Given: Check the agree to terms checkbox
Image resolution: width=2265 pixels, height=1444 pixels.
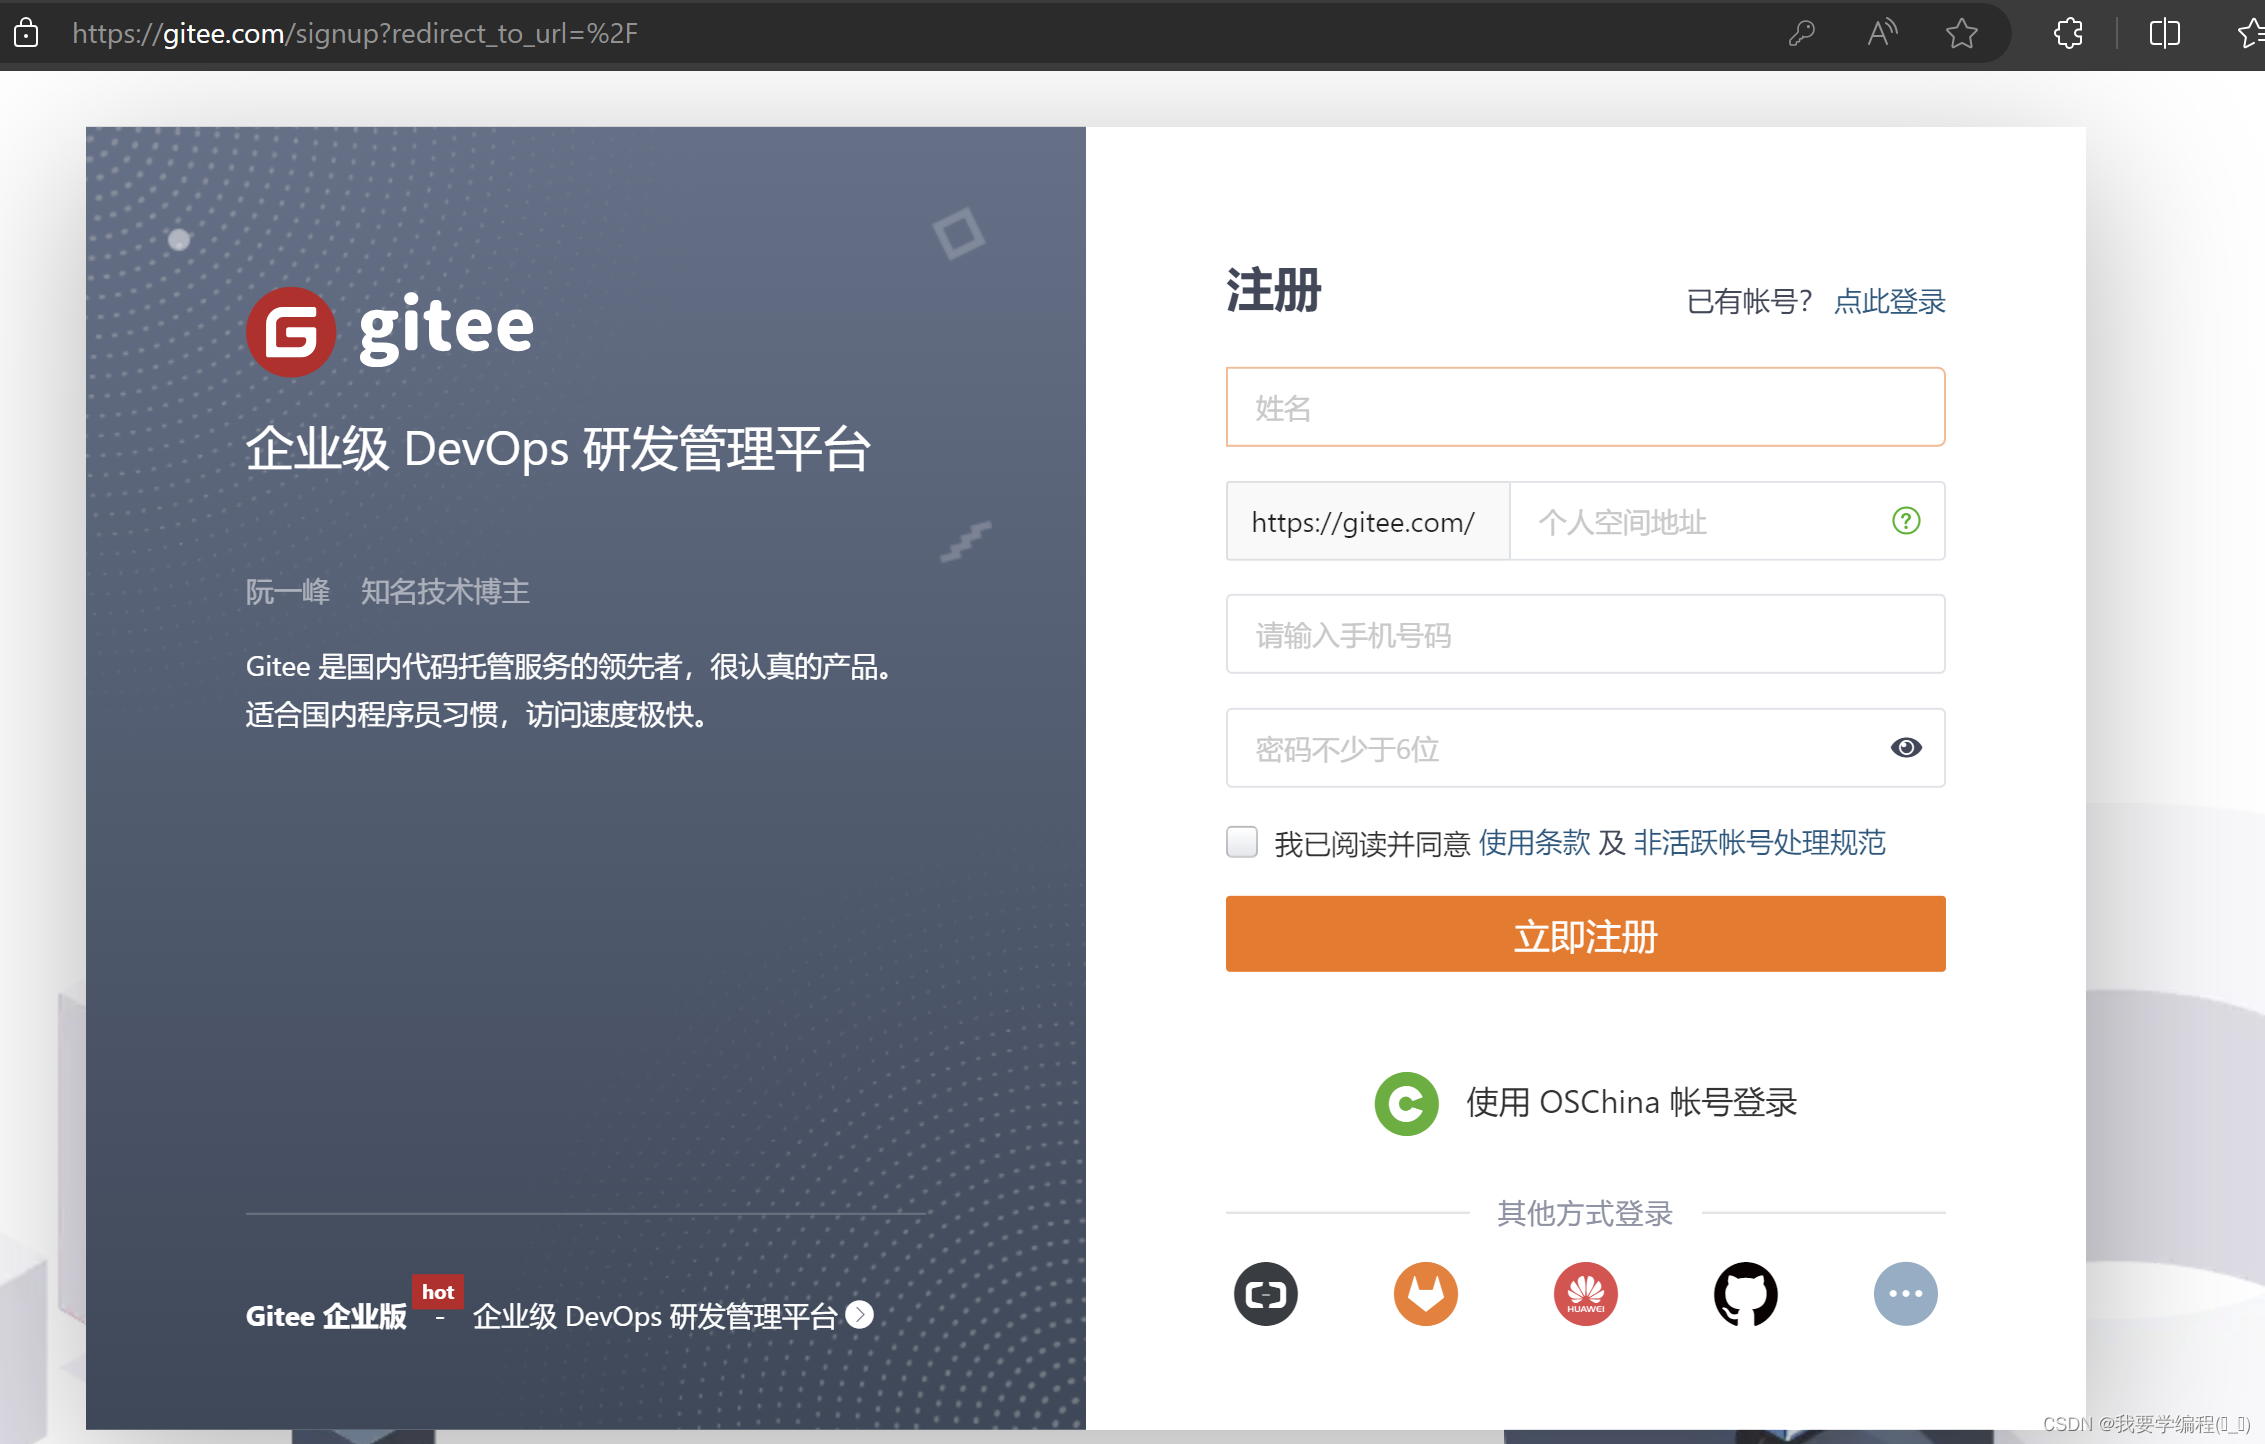Looking at the screenshot, I should [1242, 842].
